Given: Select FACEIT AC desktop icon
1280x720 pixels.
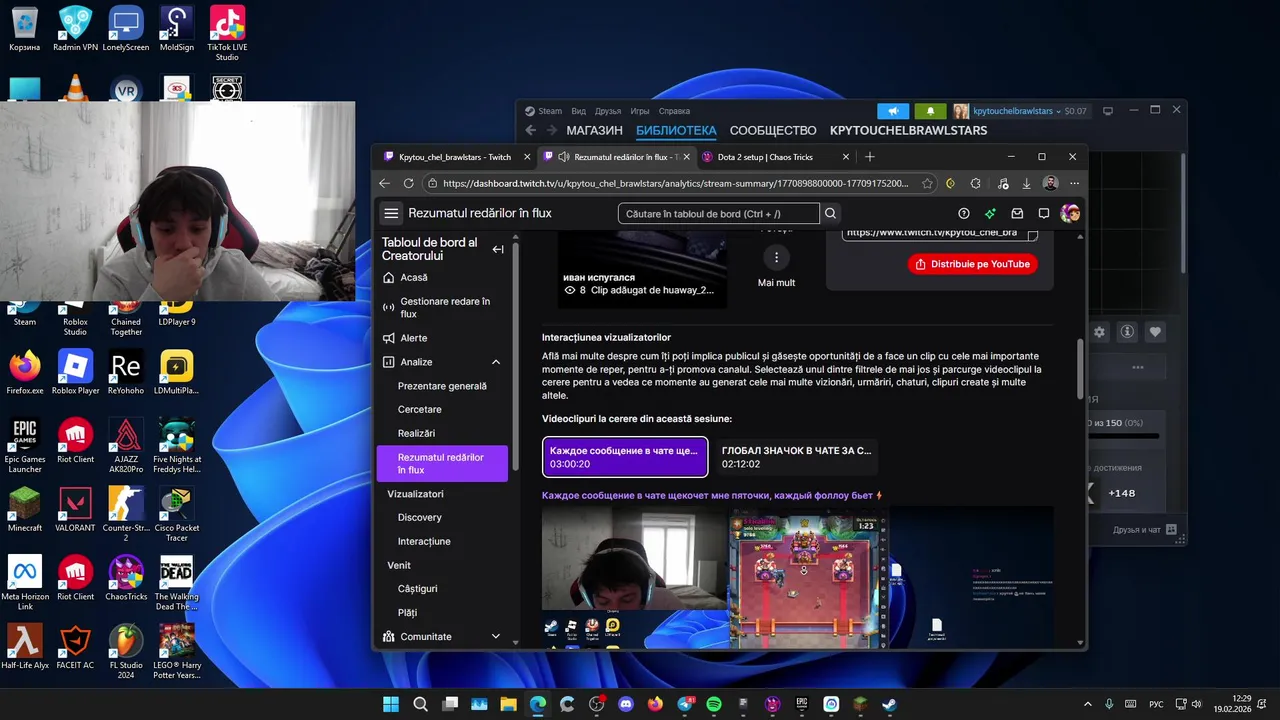Looking at the screenshot, I should click(75, 647).
